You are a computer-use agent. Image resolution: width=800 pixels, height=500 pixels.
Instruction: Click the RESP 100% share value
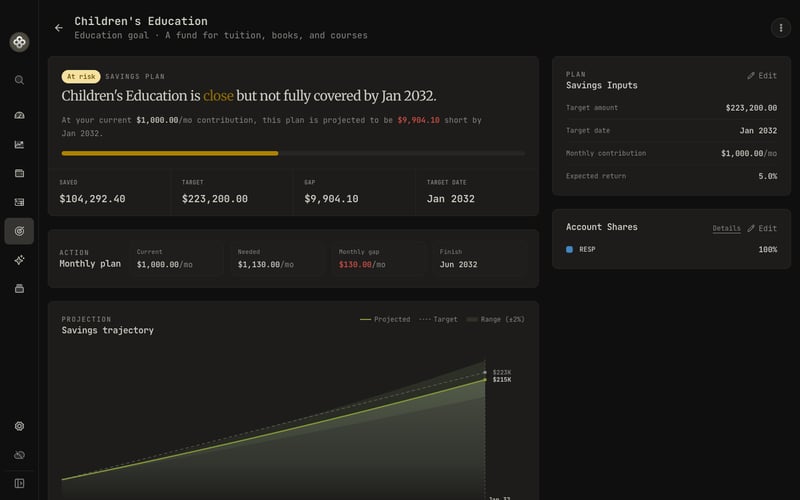point(767,249)
